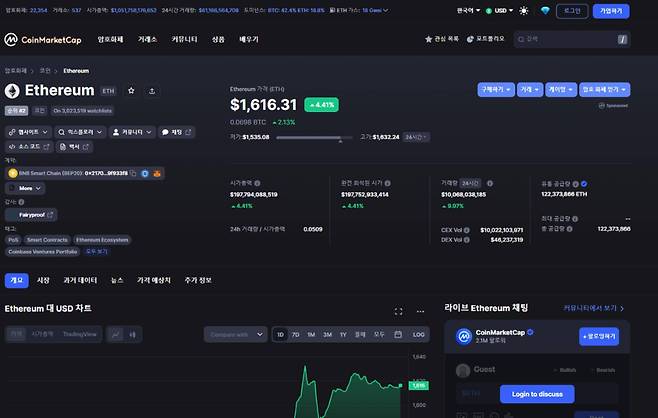Switch to the historical data tab

(x=80, y=280)
